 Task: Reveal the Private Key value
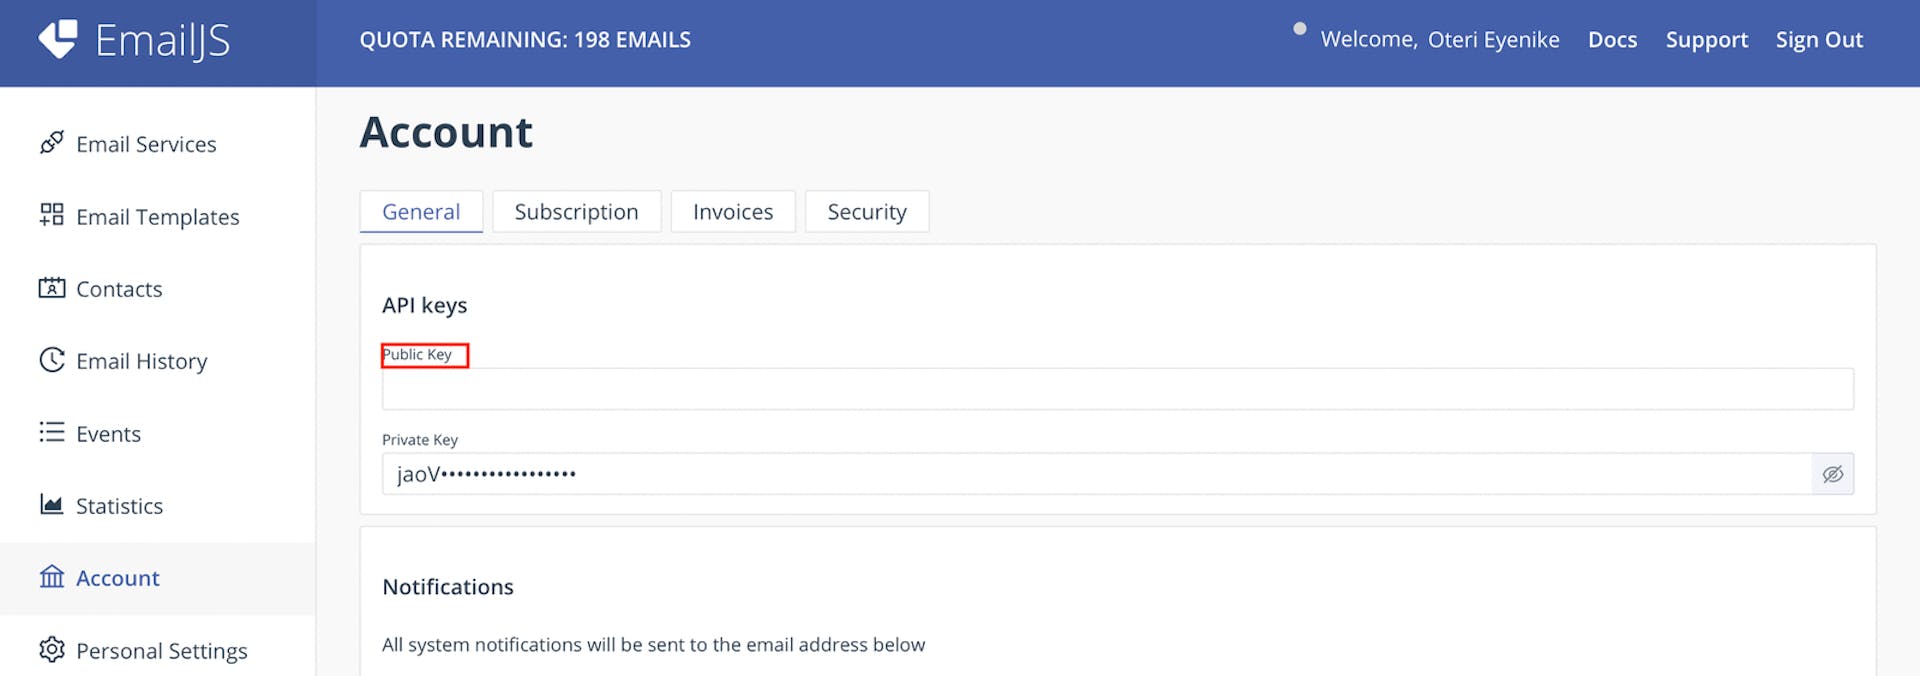(x=1833, y=473)
